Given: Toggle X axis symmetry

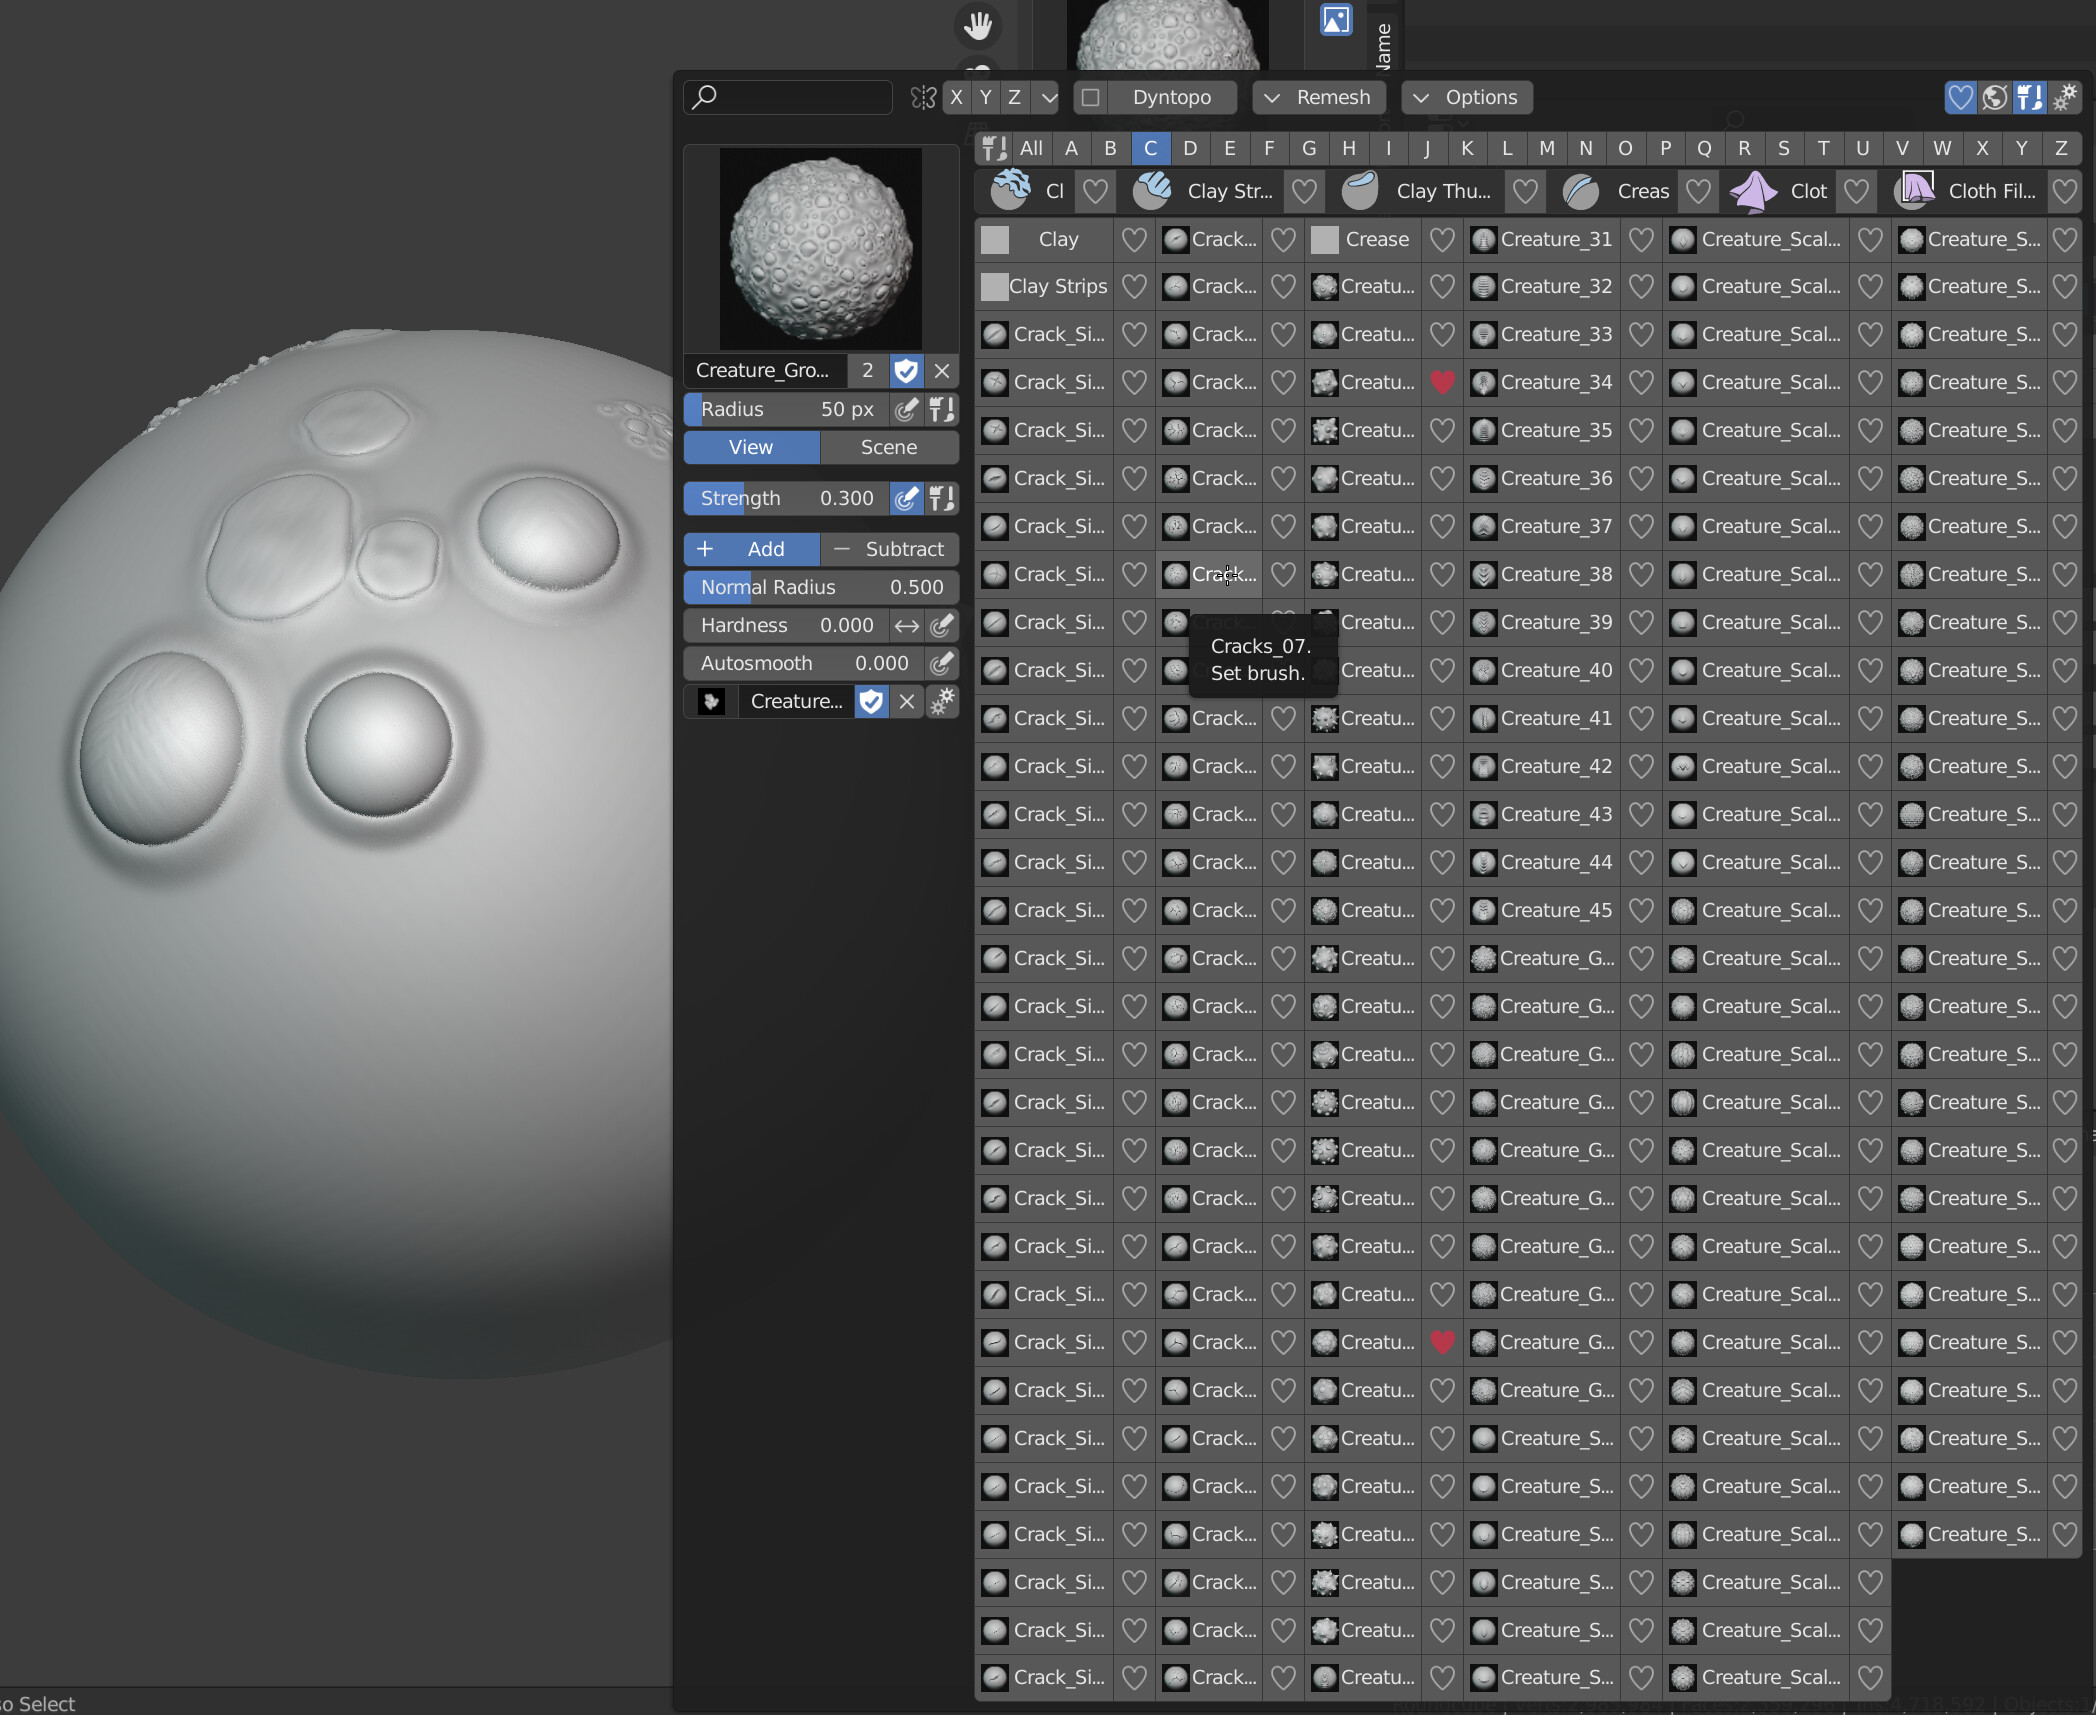Looking at the screenshot, I should click(956, 97).
